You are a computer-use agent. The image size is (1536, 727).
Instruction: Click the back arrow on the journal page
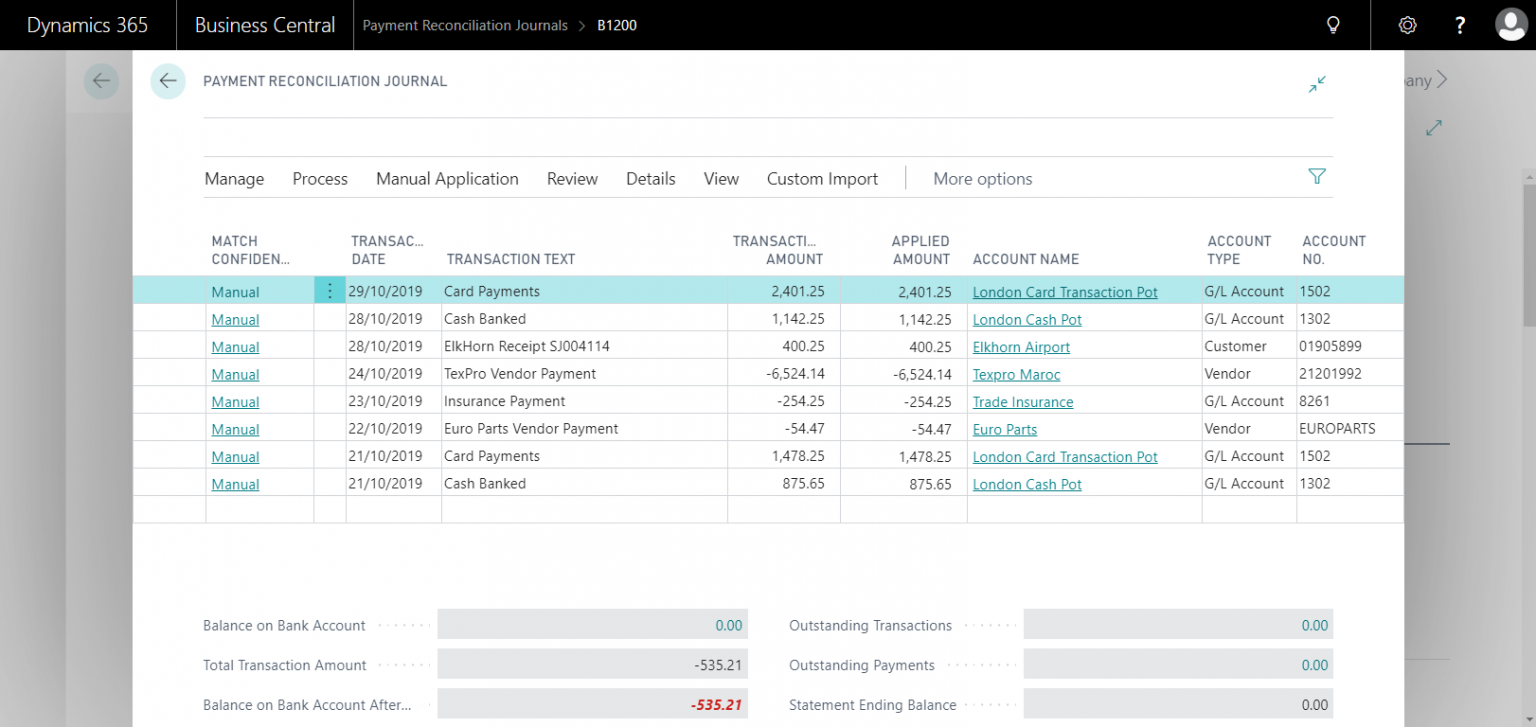168,81
